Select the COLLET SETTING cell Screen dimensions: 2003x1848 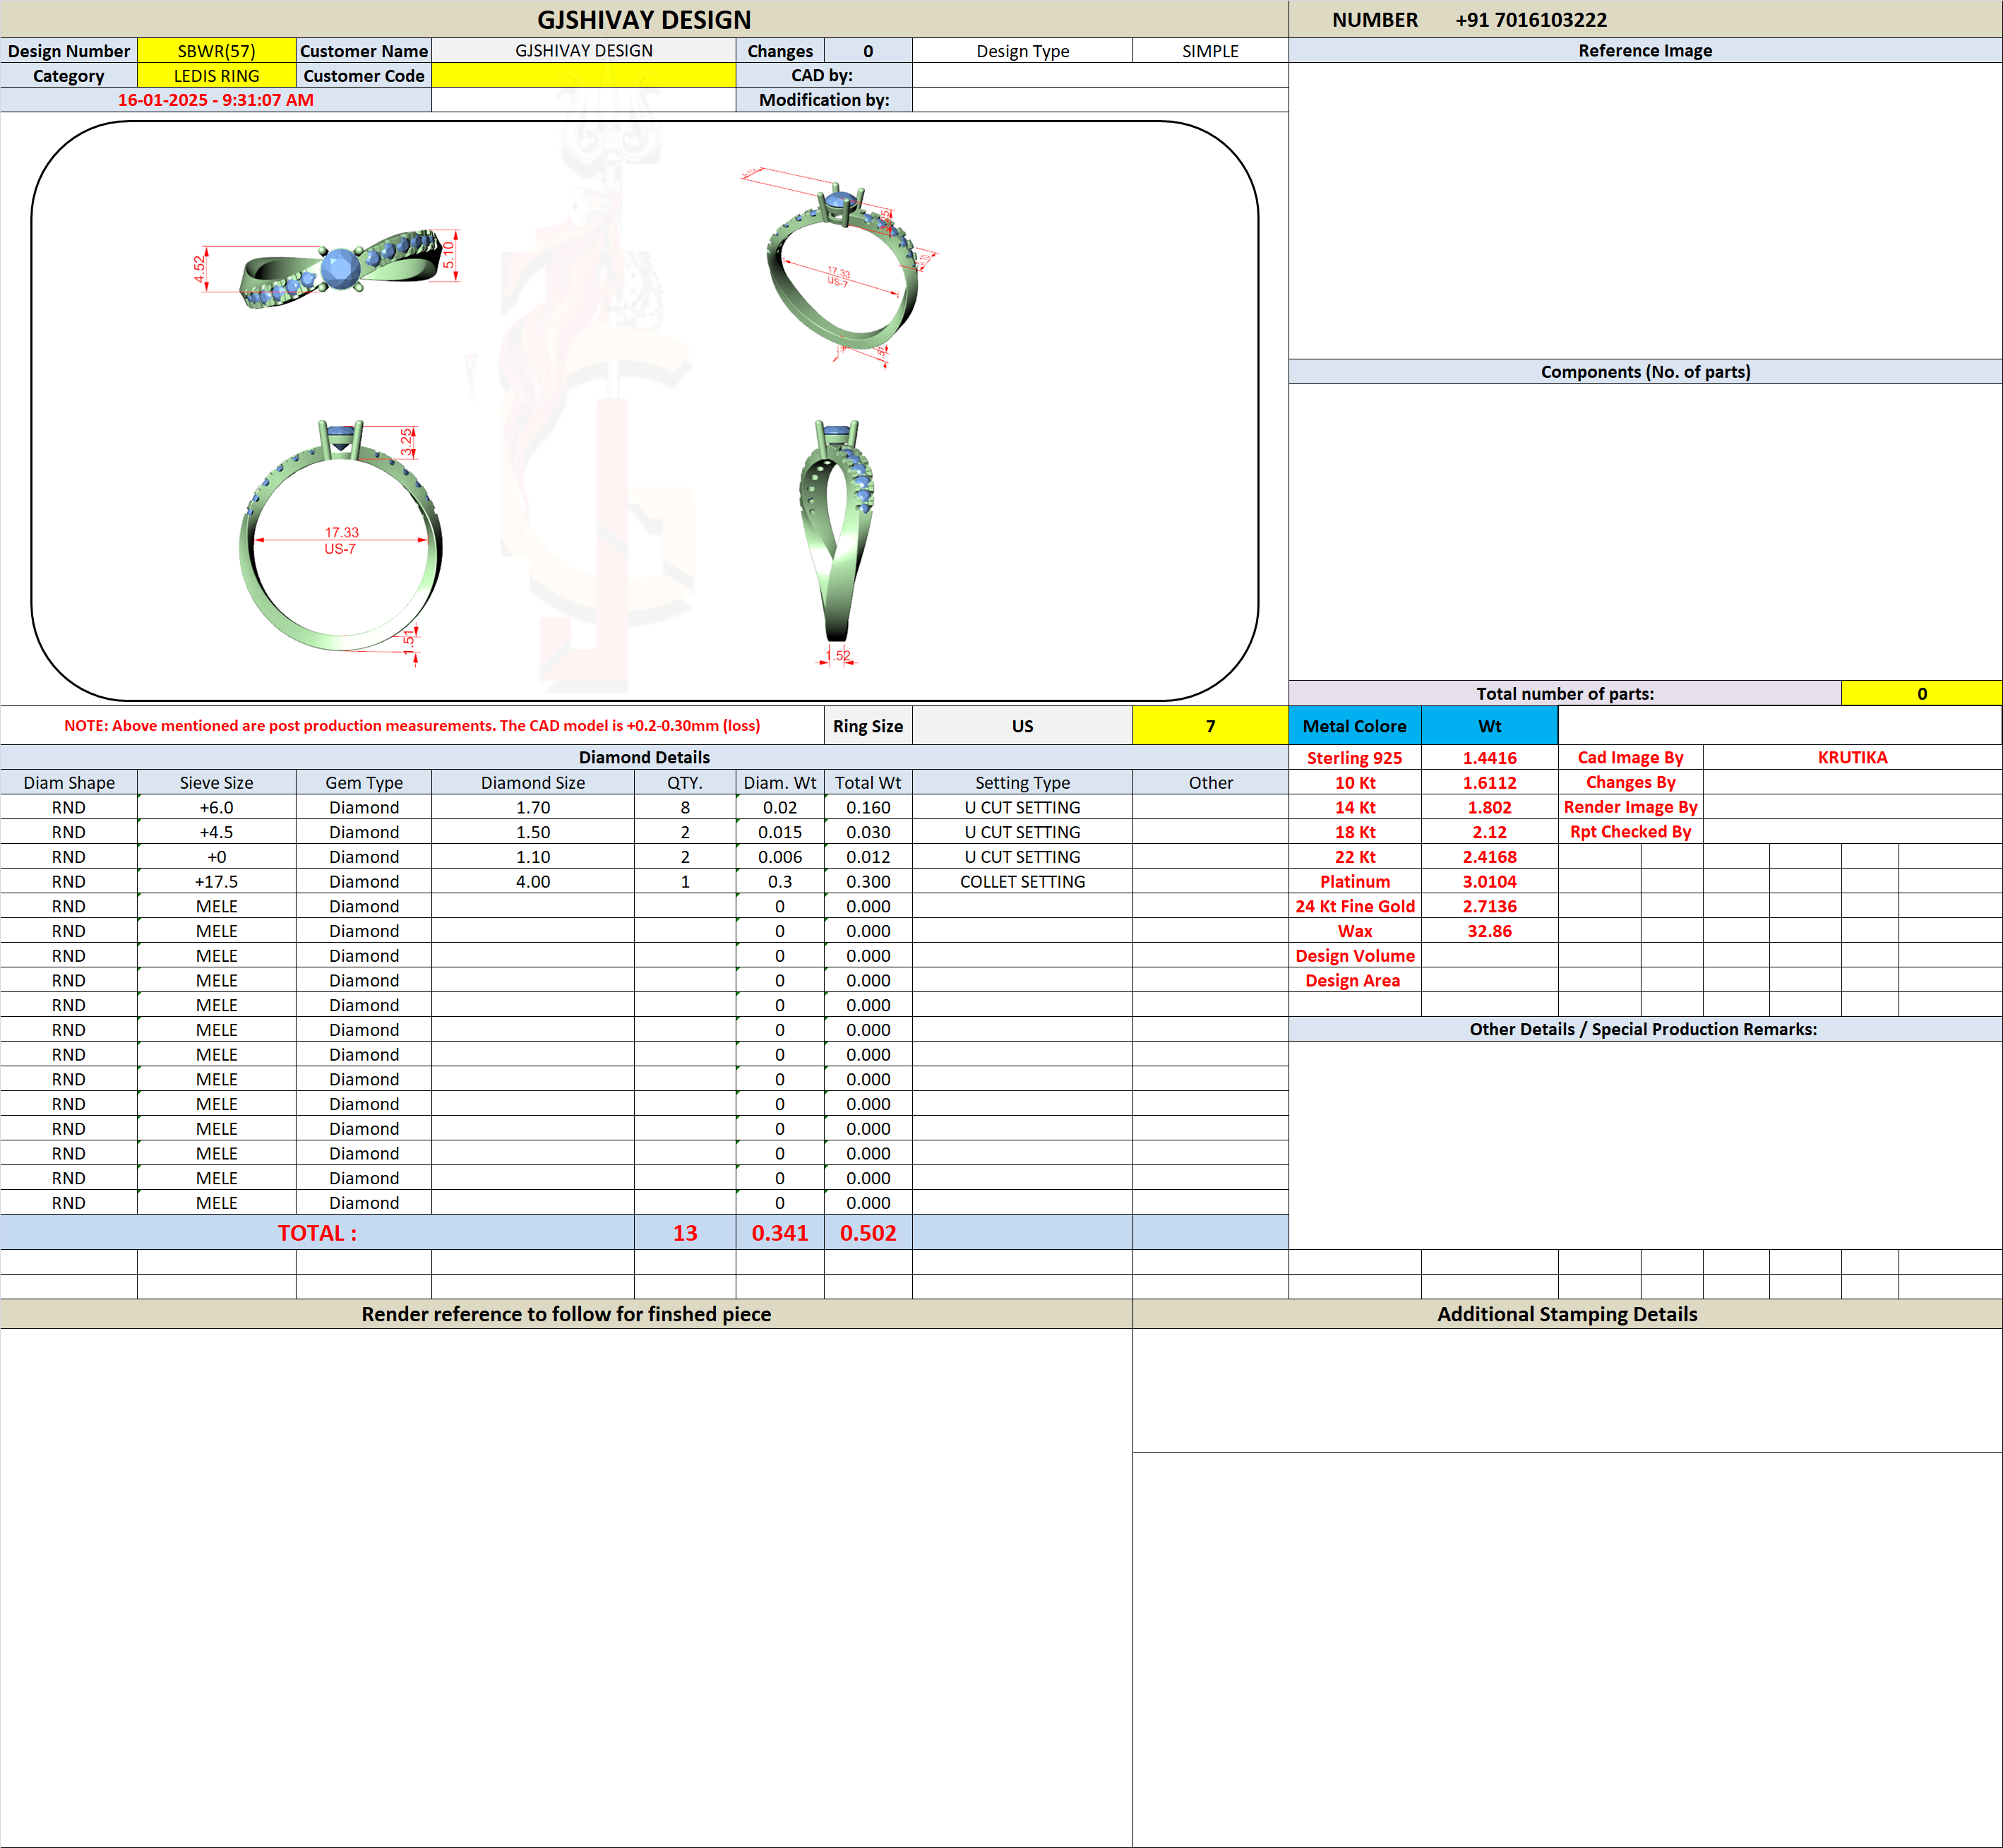(x=1022, y=882)
